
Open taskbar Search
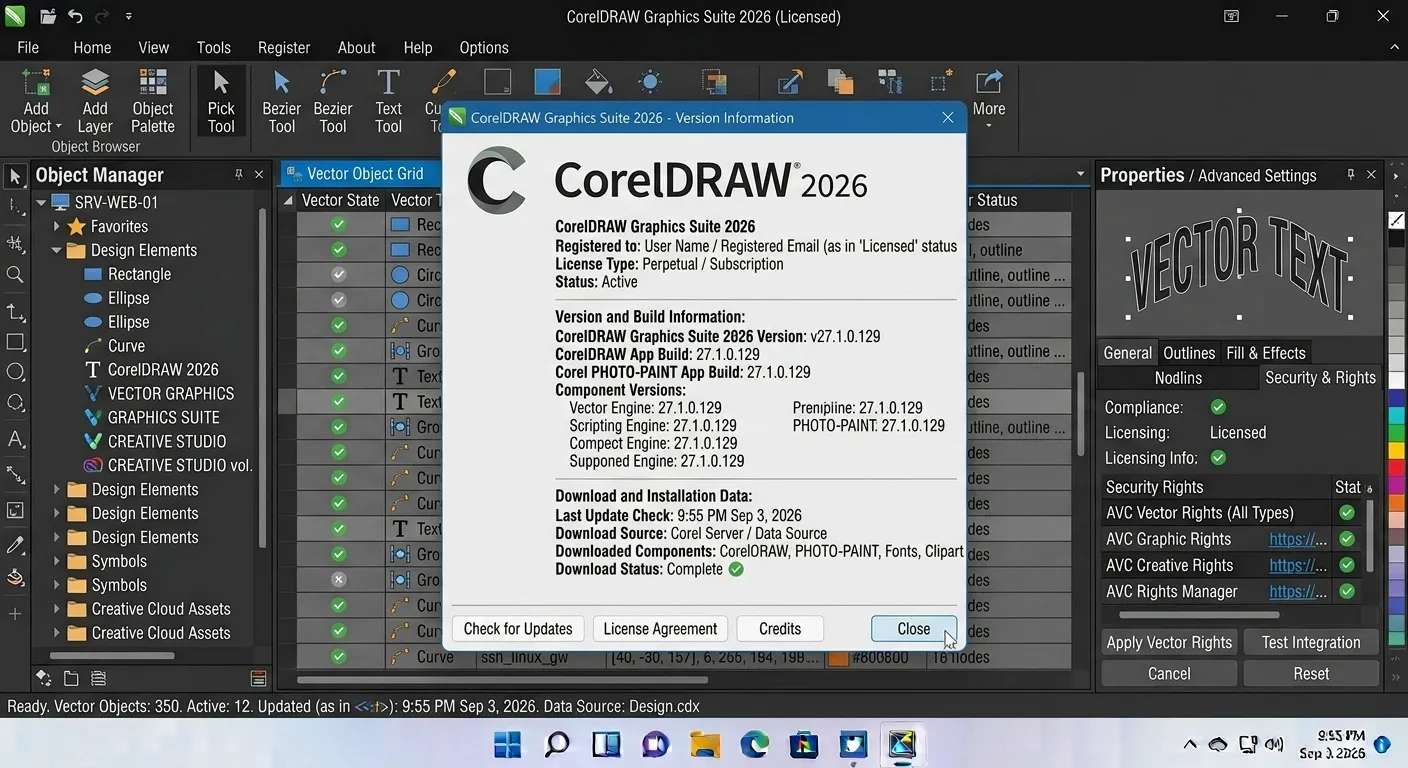click(x=557, y=744)
